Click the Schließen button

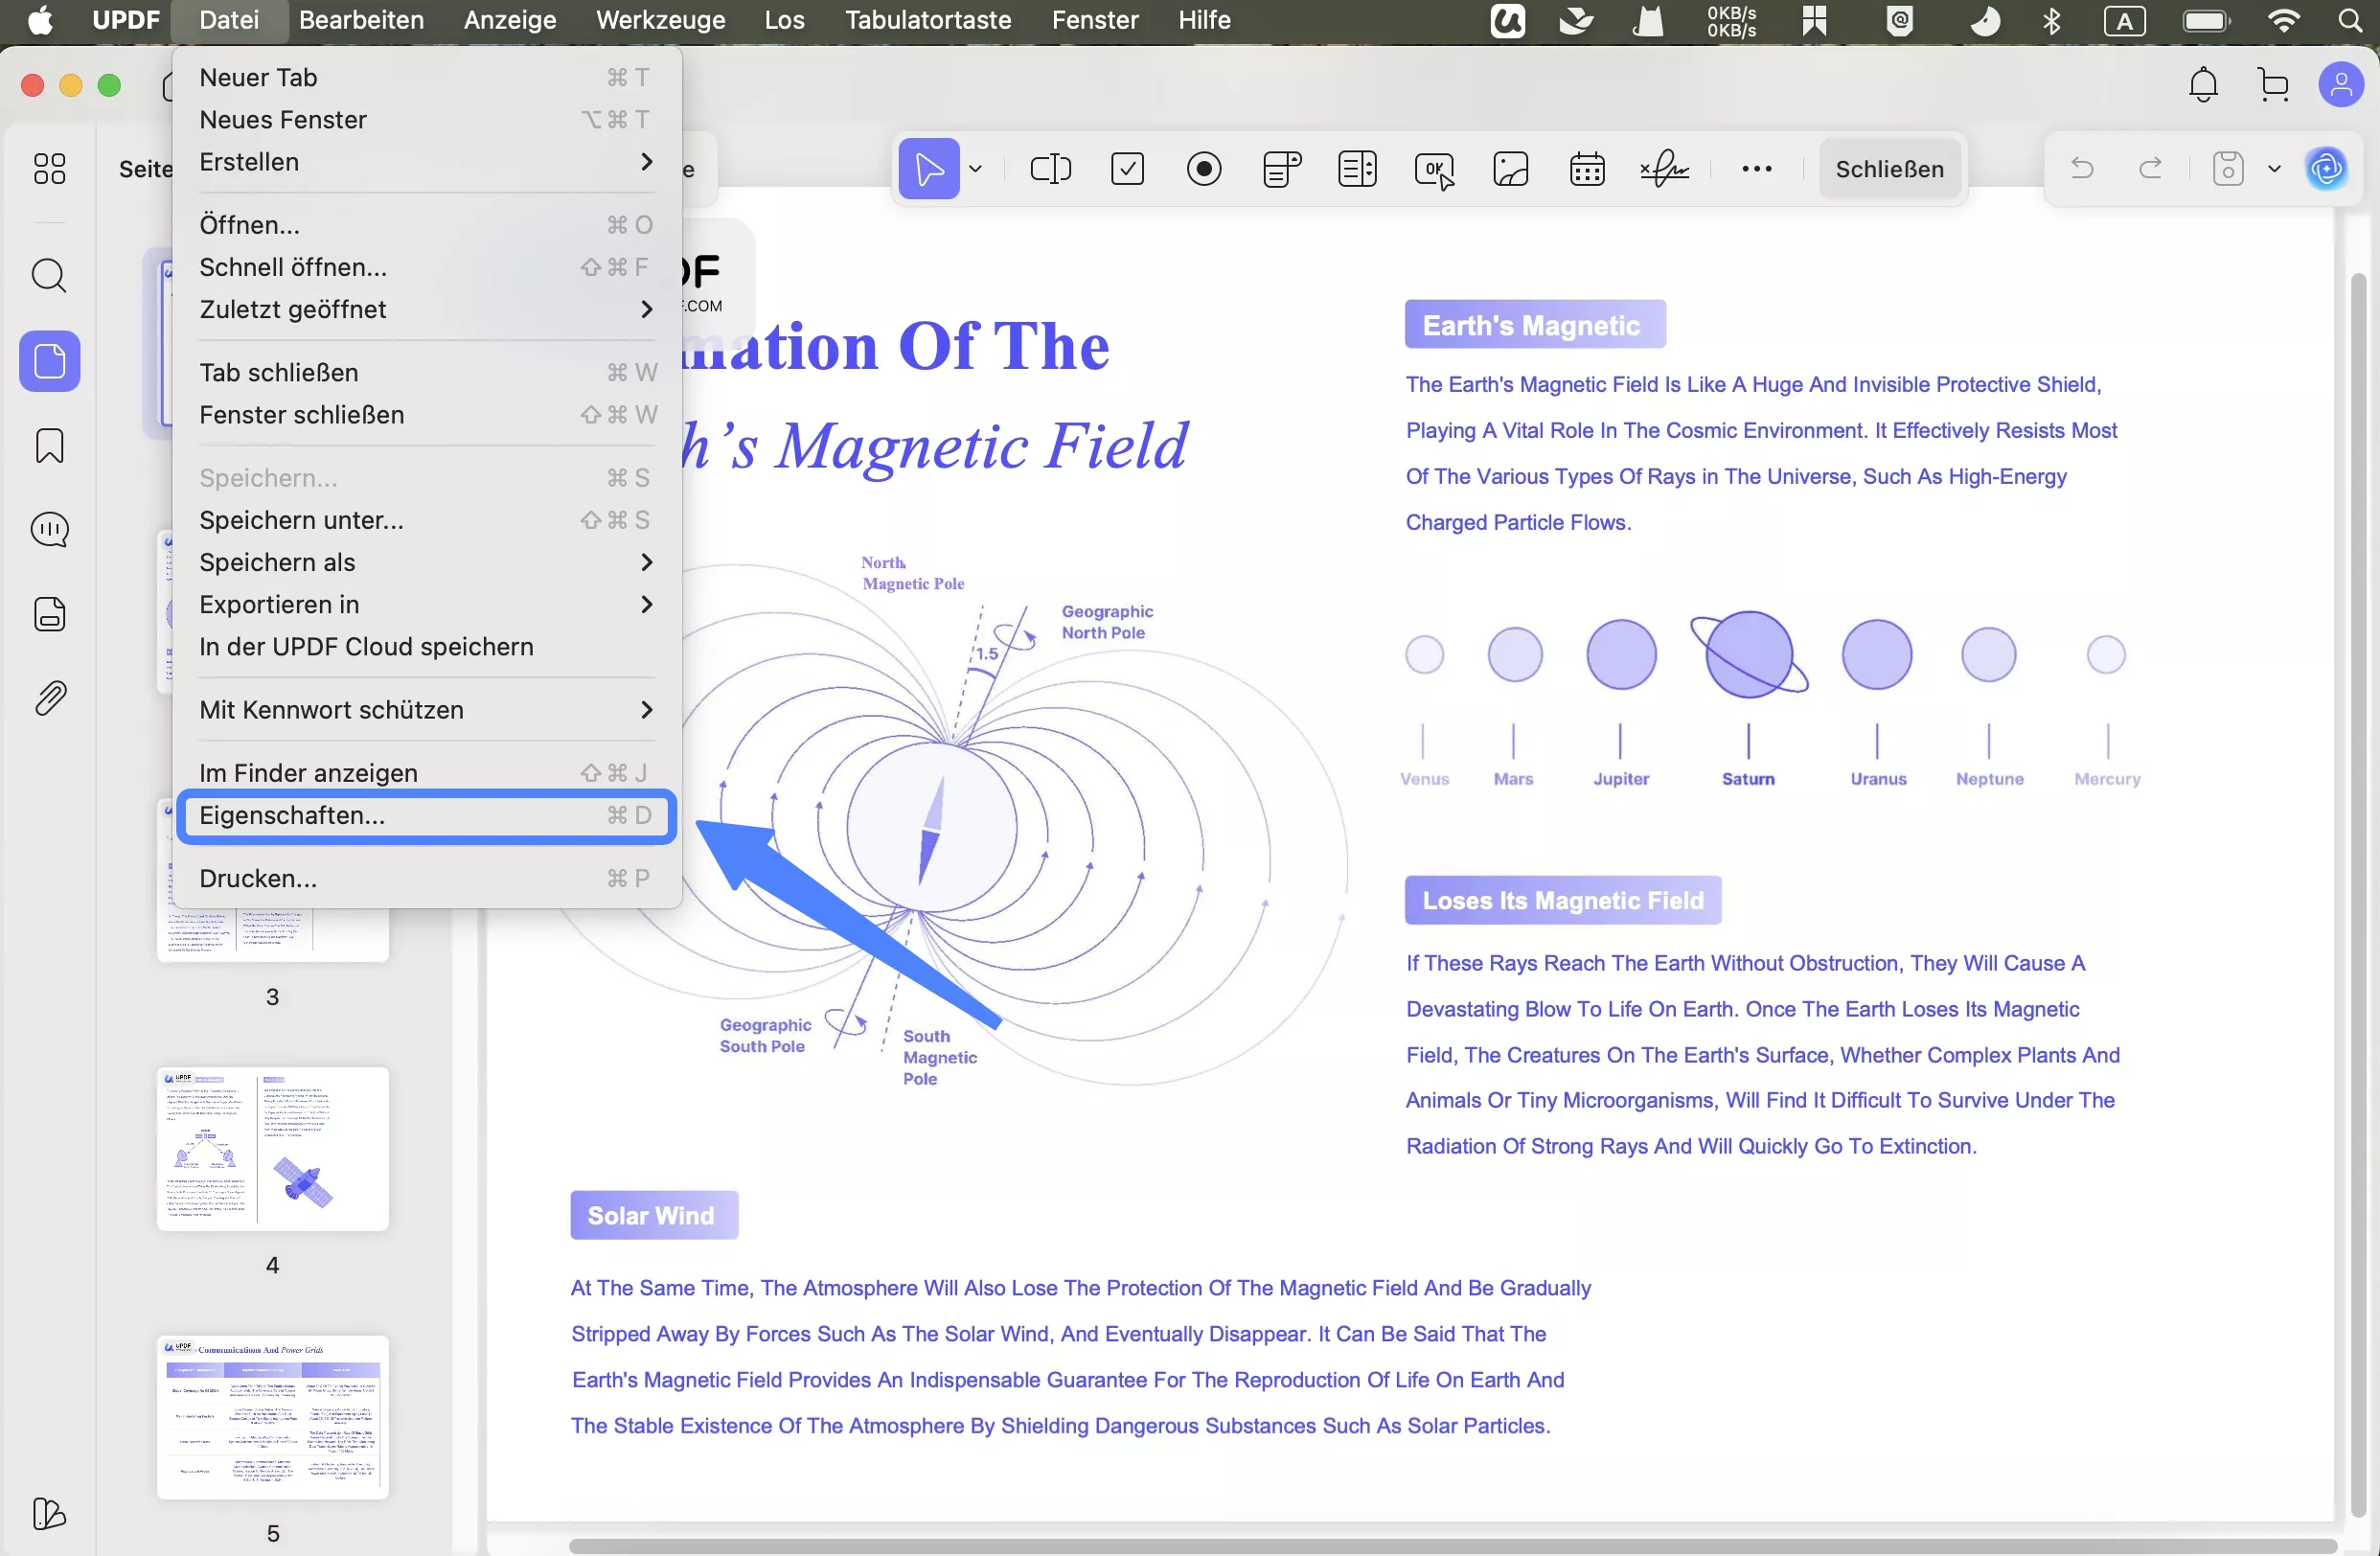1889,168
